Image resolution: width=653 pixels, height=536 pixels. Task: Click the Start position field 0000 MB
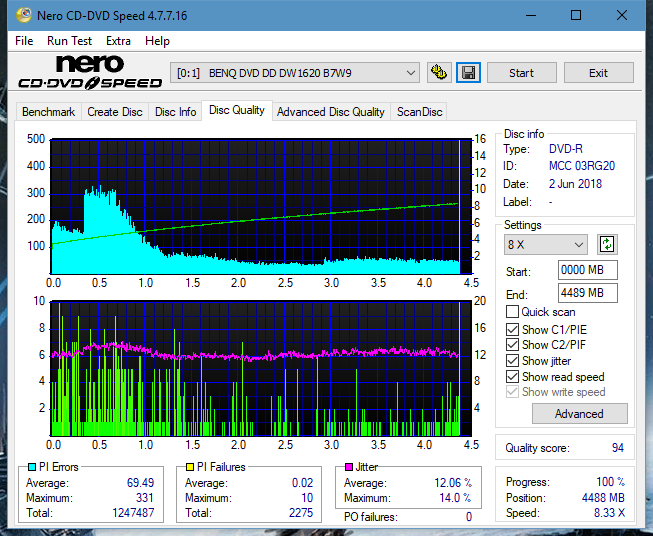(588, 270)
